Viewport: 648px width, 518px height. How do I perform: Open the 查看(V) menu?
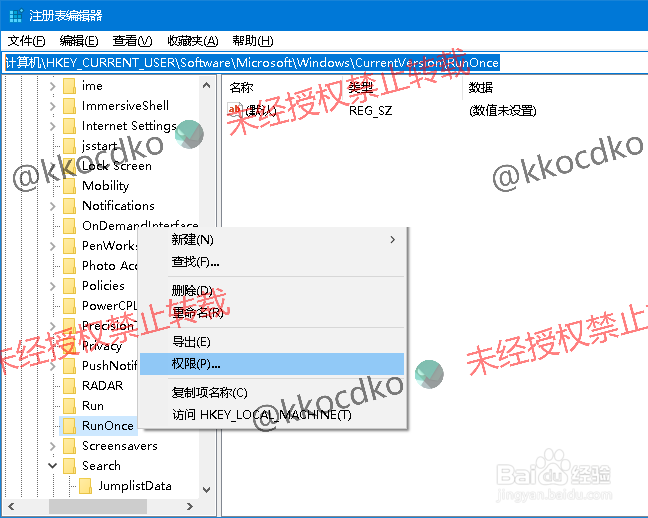click(x=133, y=41)
